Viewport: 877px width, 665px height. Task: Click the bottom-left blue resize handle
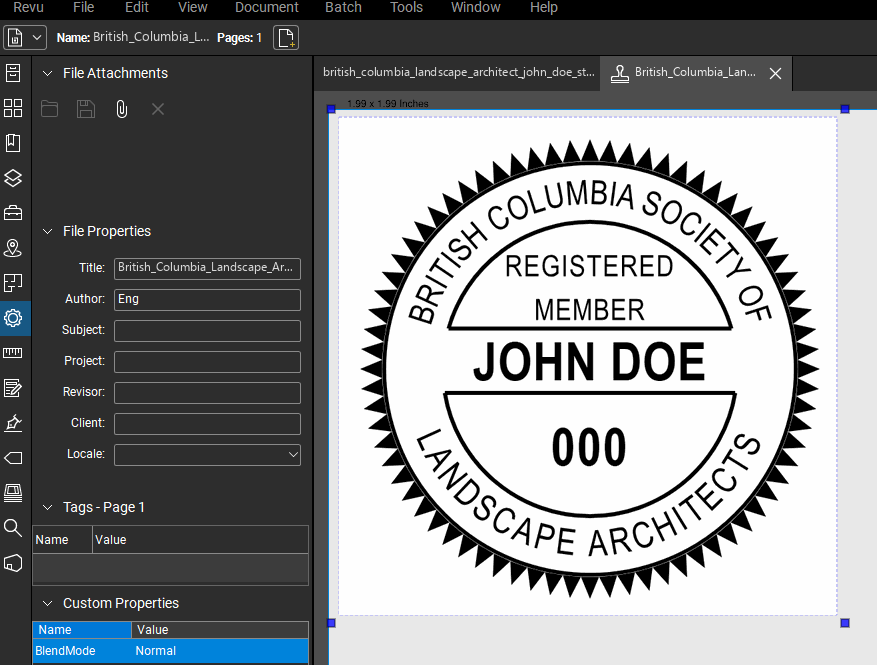tap(331, 623)
